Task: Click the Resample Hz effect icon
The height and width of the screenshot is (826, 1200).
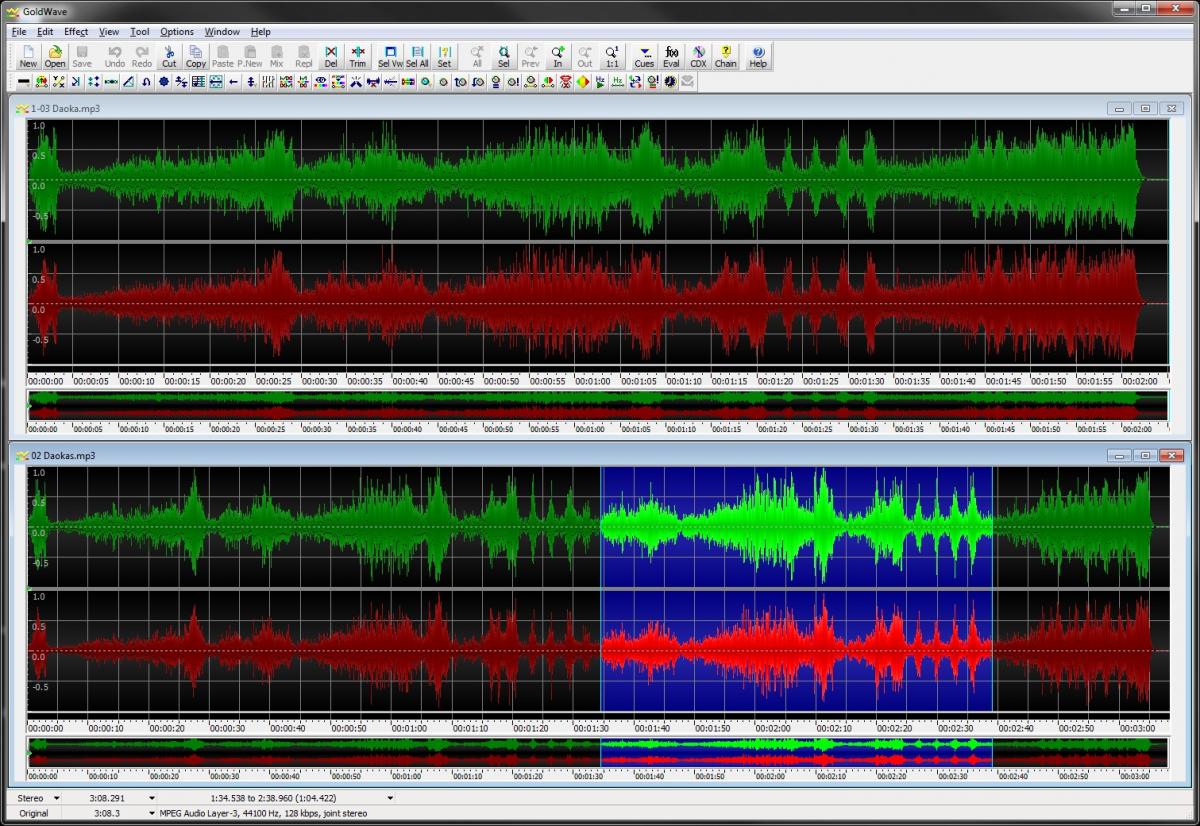Action: tap(617, 81)
